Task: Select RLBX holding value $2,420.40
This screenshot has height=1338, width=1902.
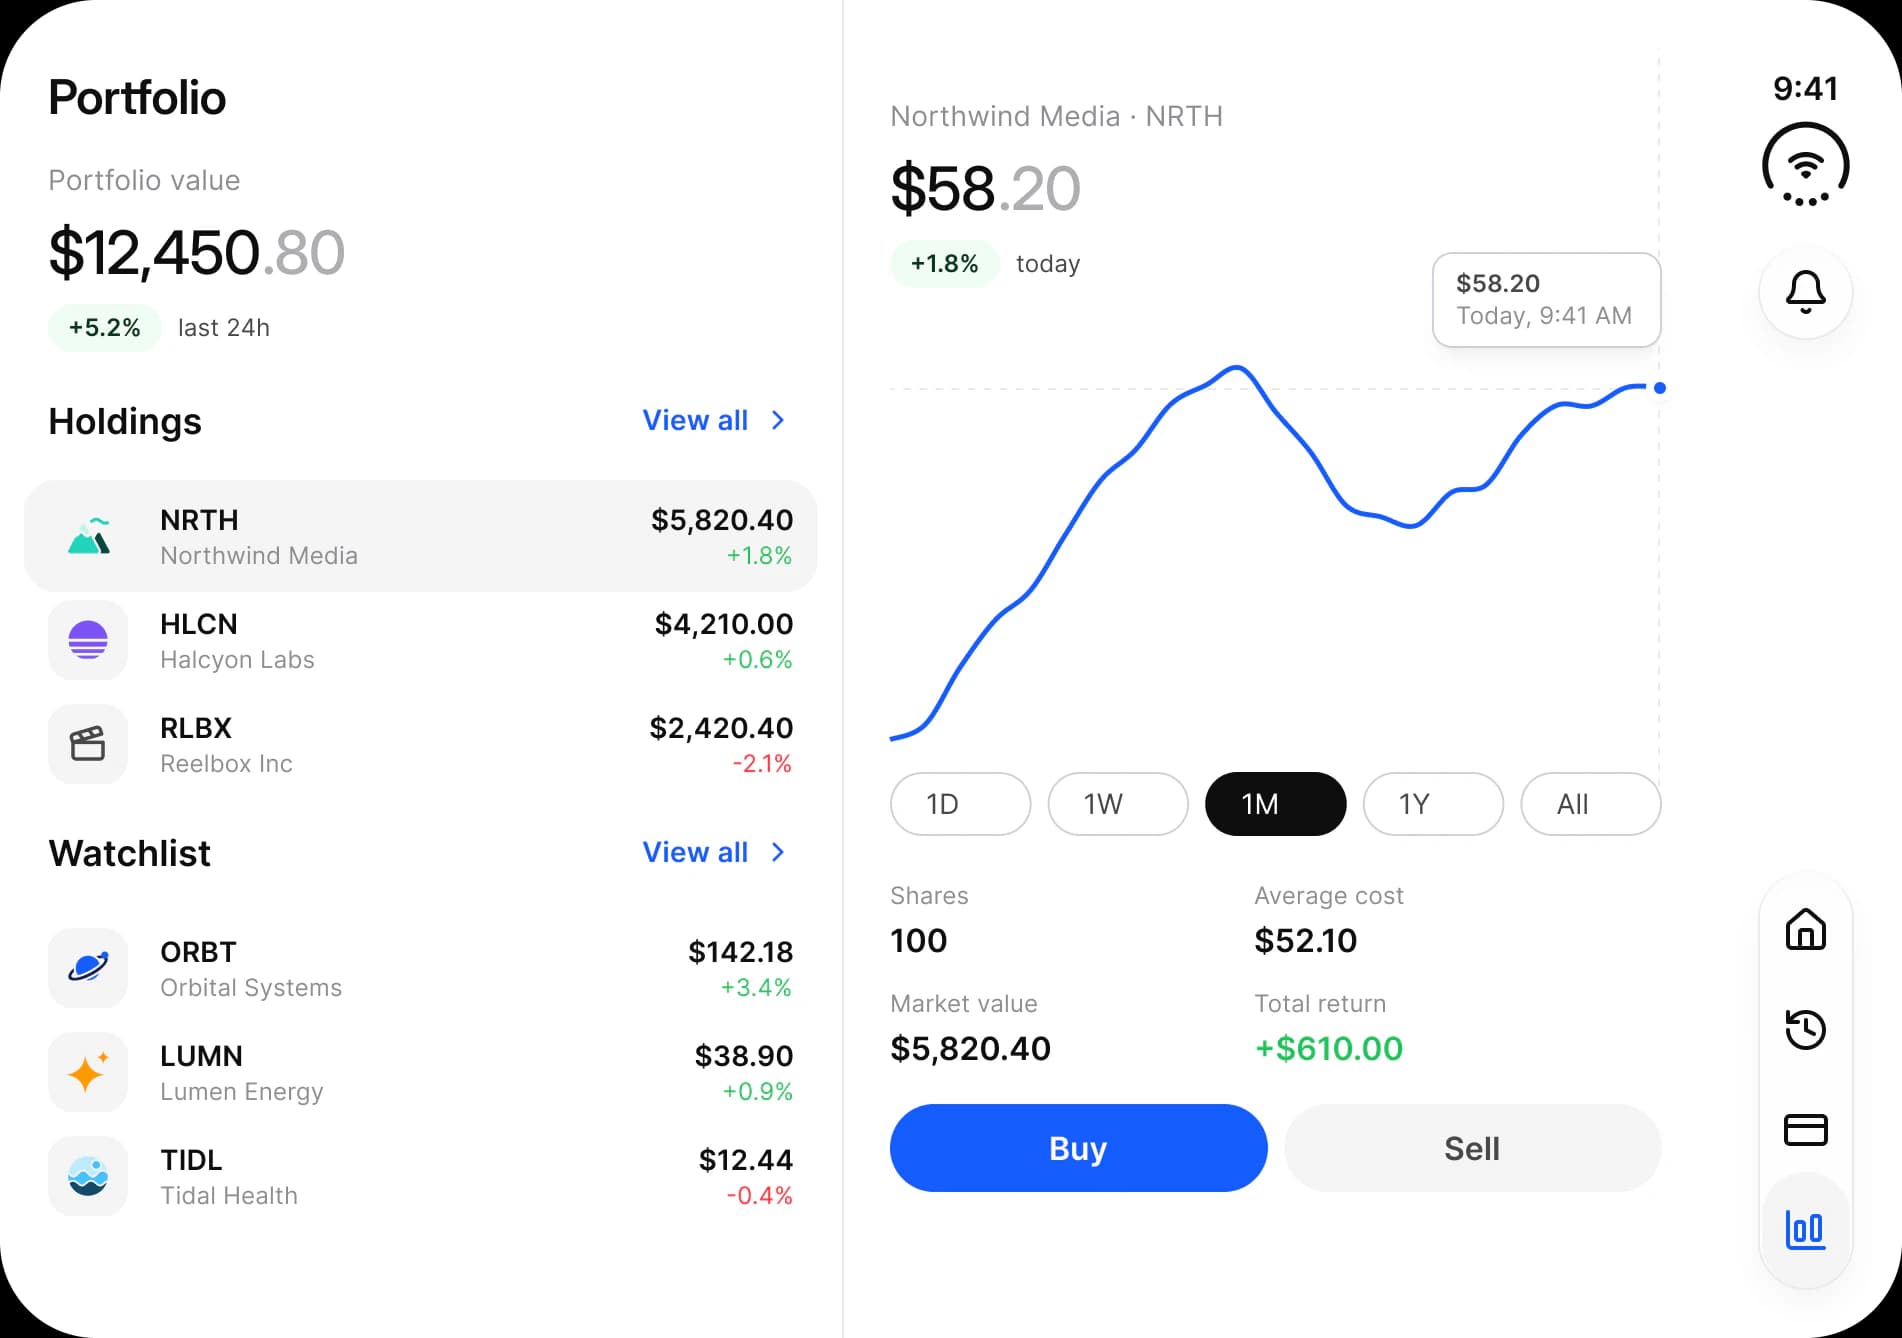Action: coord(721,728)
